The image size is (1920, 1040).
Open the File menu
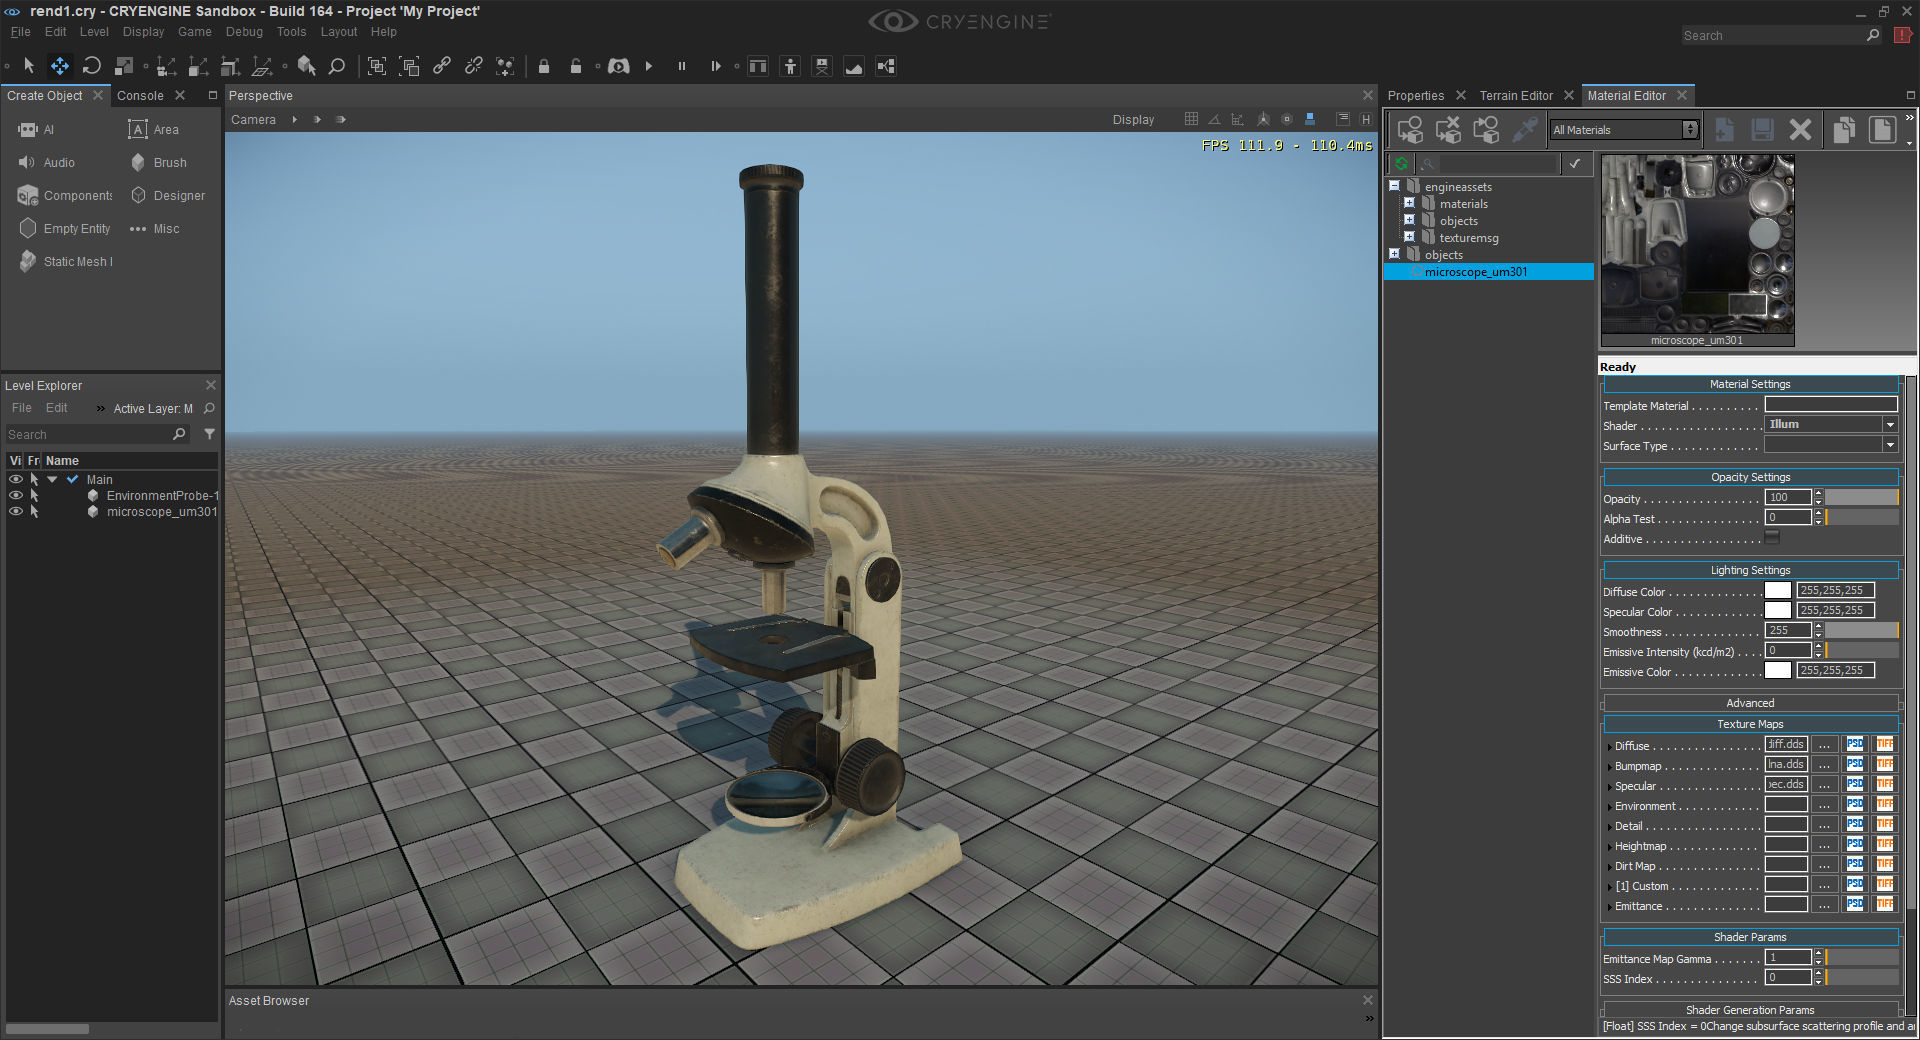click(x=20, y=32)
